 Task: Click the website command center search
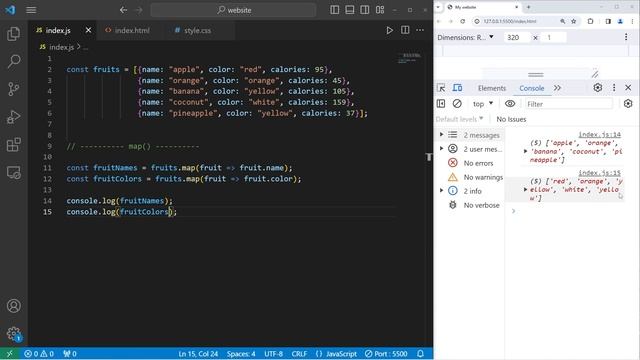pos(233,10)
